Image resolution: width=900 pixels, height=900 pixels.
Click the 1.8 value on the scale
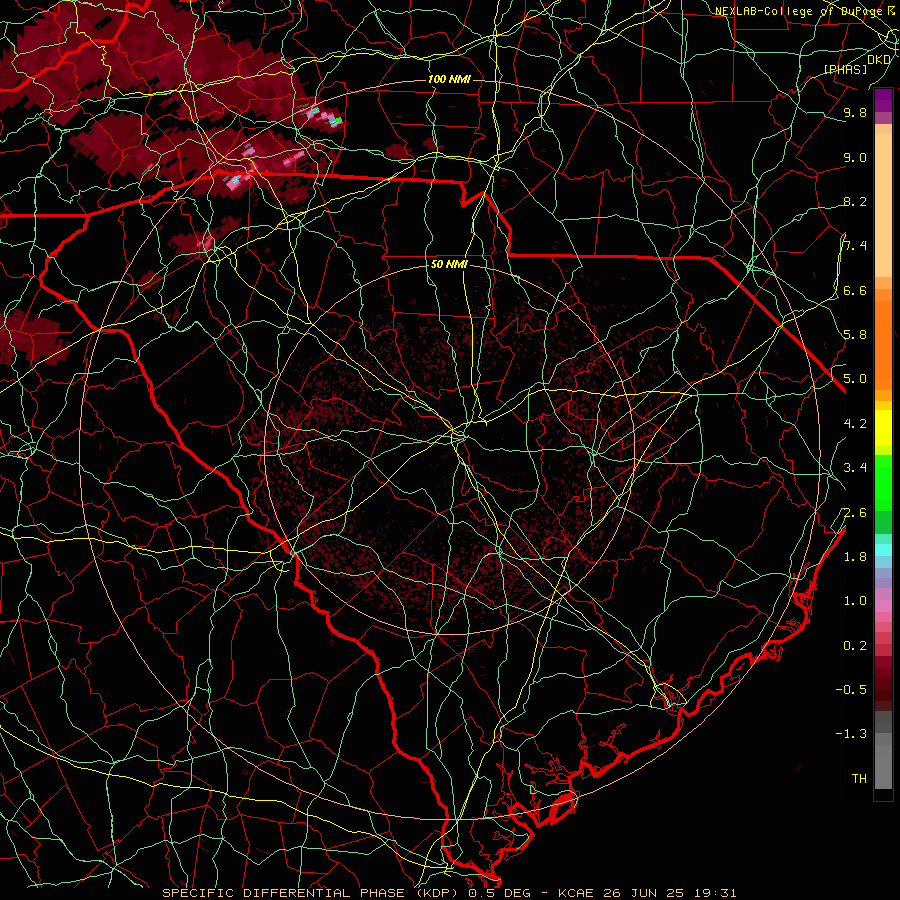click(855, 557)
